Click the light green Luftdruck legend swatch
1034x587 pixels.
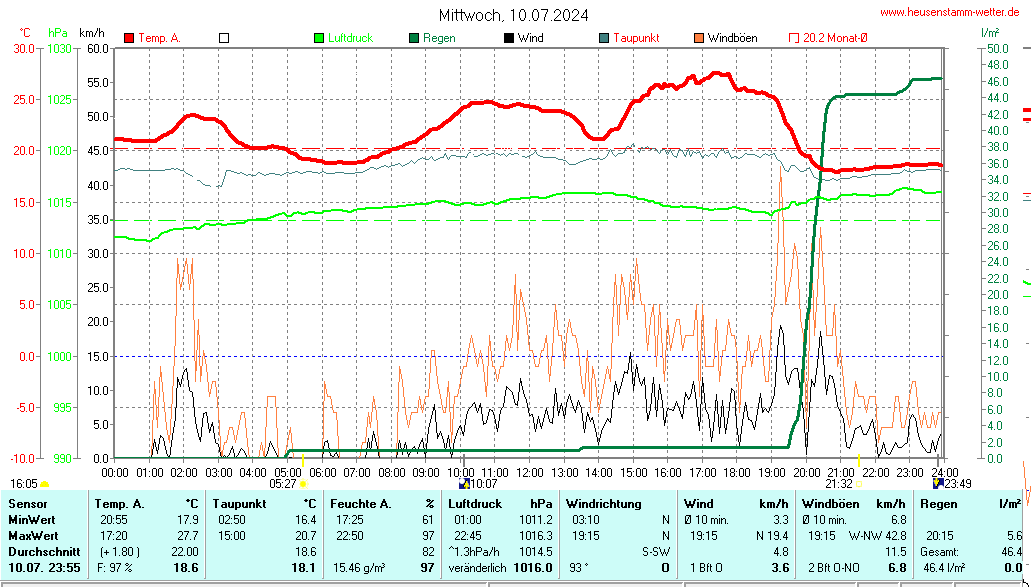320,38
